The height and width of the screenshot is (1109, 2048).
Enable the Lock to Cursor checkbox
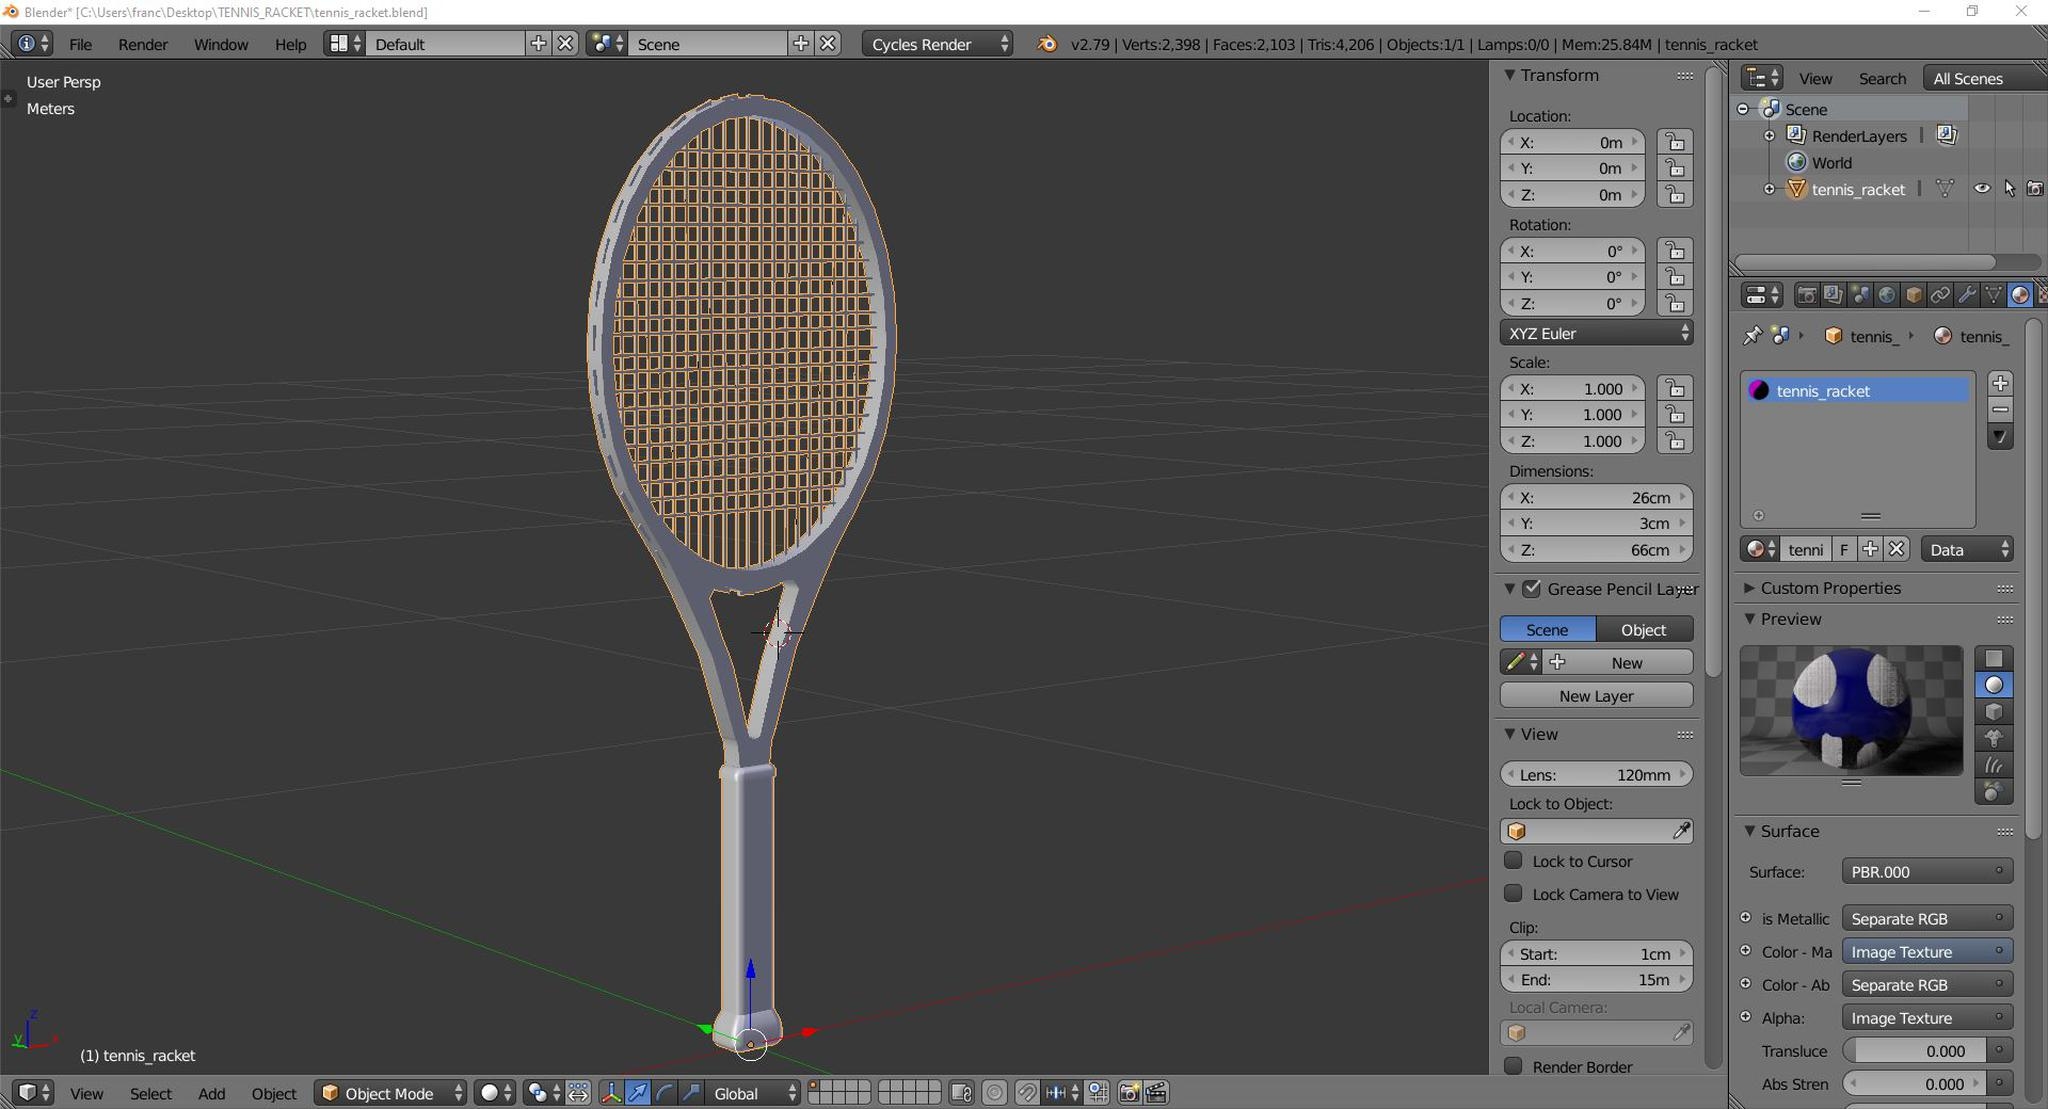[1514, 861]
